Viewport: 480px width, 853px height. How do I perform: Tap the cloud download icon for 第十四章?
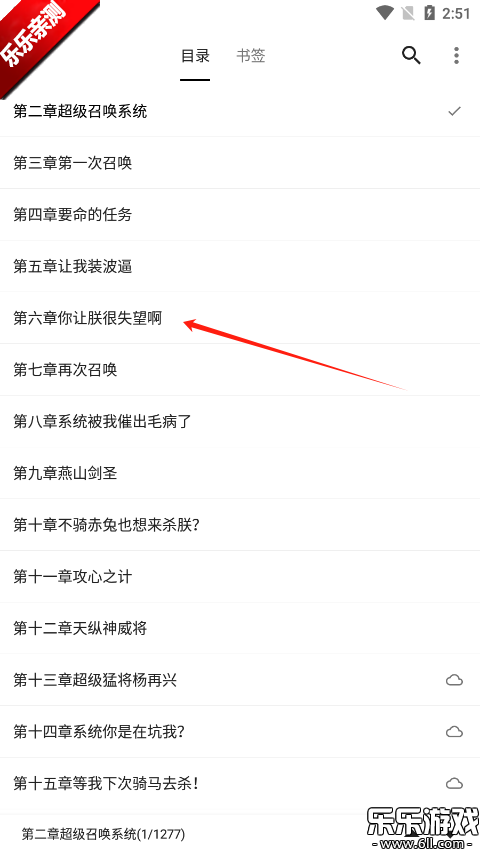[454, 732]
